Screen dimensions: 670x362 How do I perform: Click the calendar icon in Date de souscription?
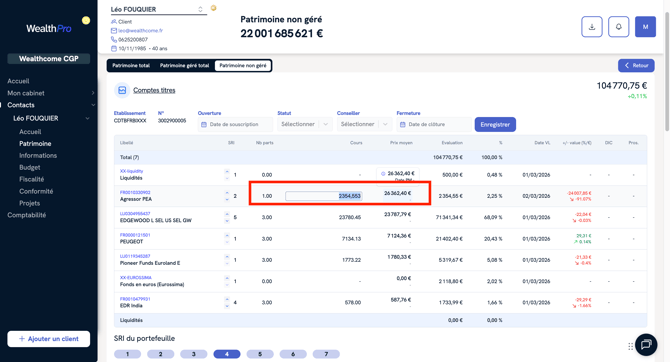[x=204, y=125]
